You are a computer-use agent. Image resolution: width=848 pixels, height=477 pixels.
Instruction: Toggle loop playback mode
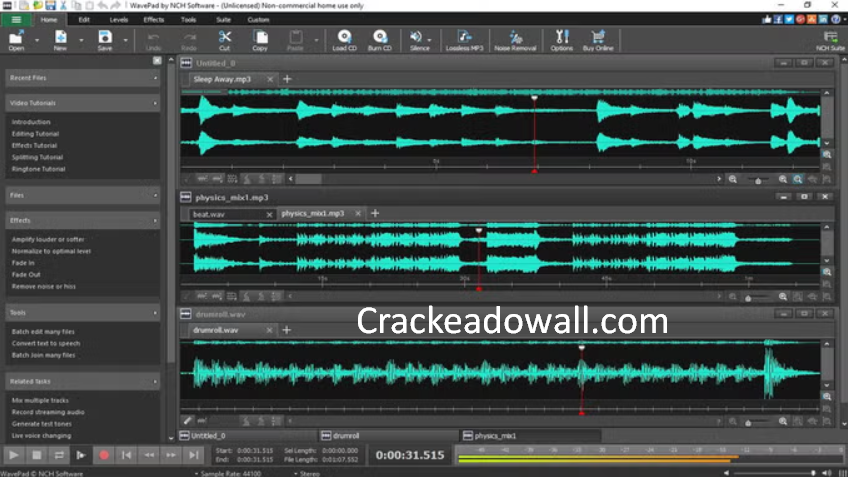[59, 455]
